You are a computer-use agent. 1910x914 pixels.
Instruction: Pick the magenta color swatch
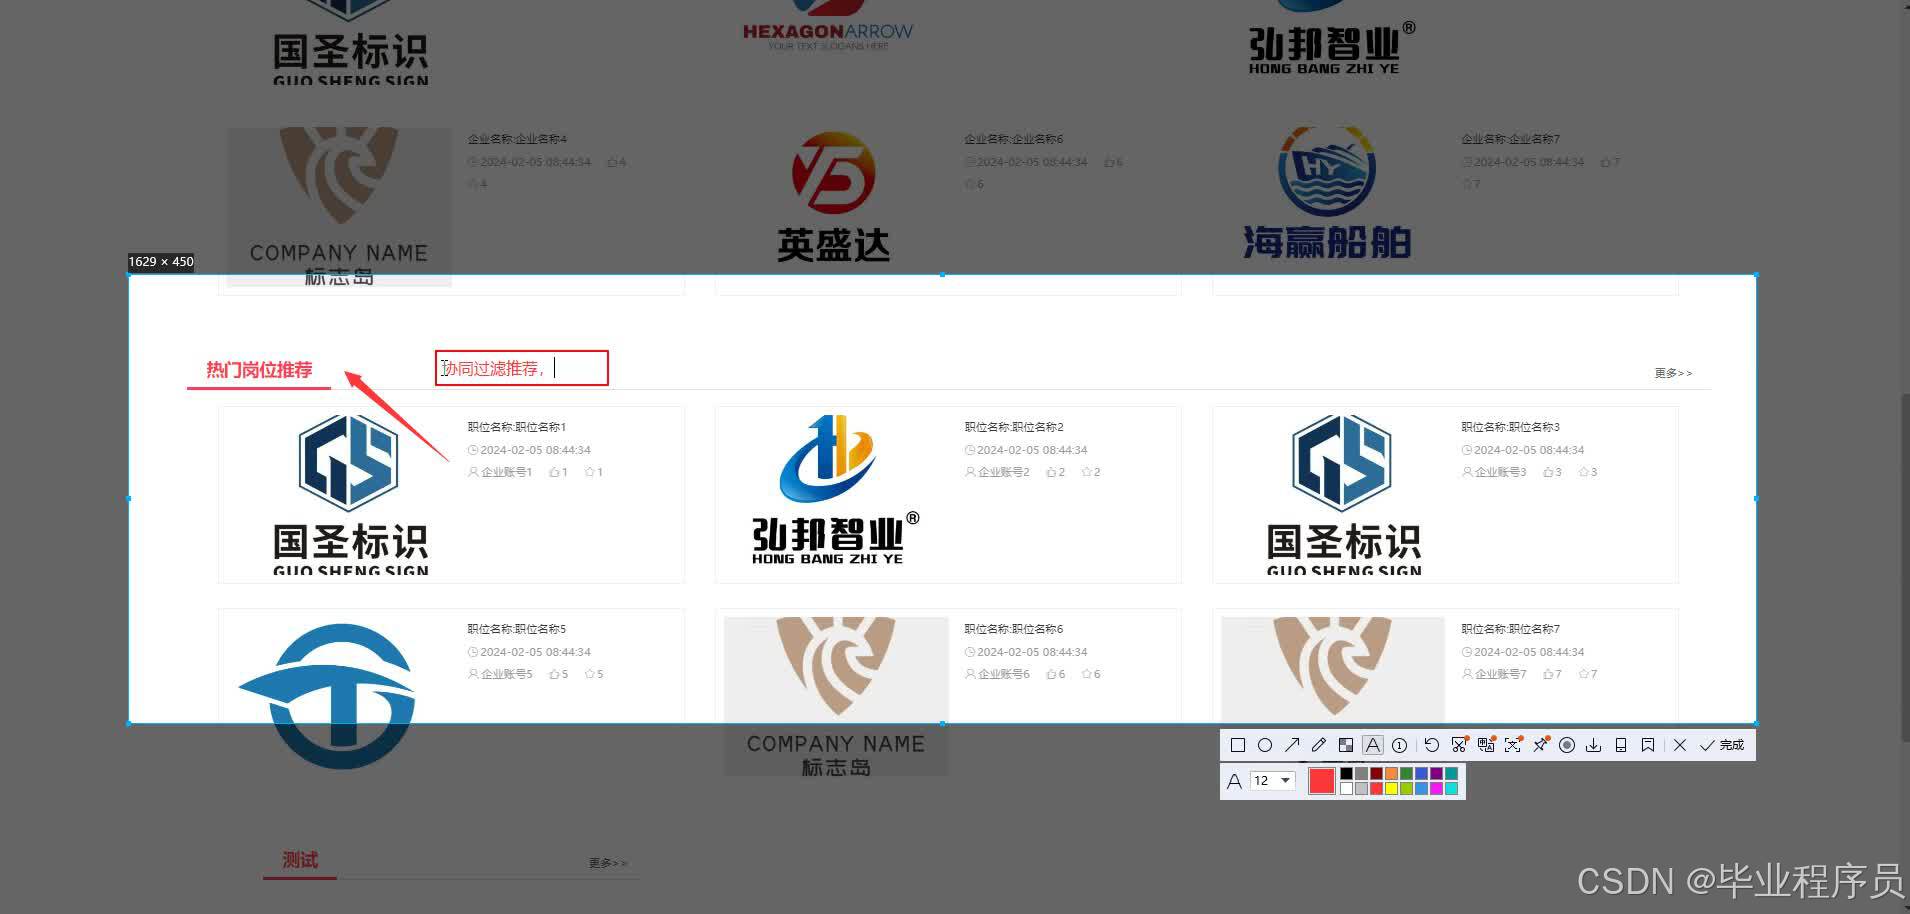pos(1436,788)
